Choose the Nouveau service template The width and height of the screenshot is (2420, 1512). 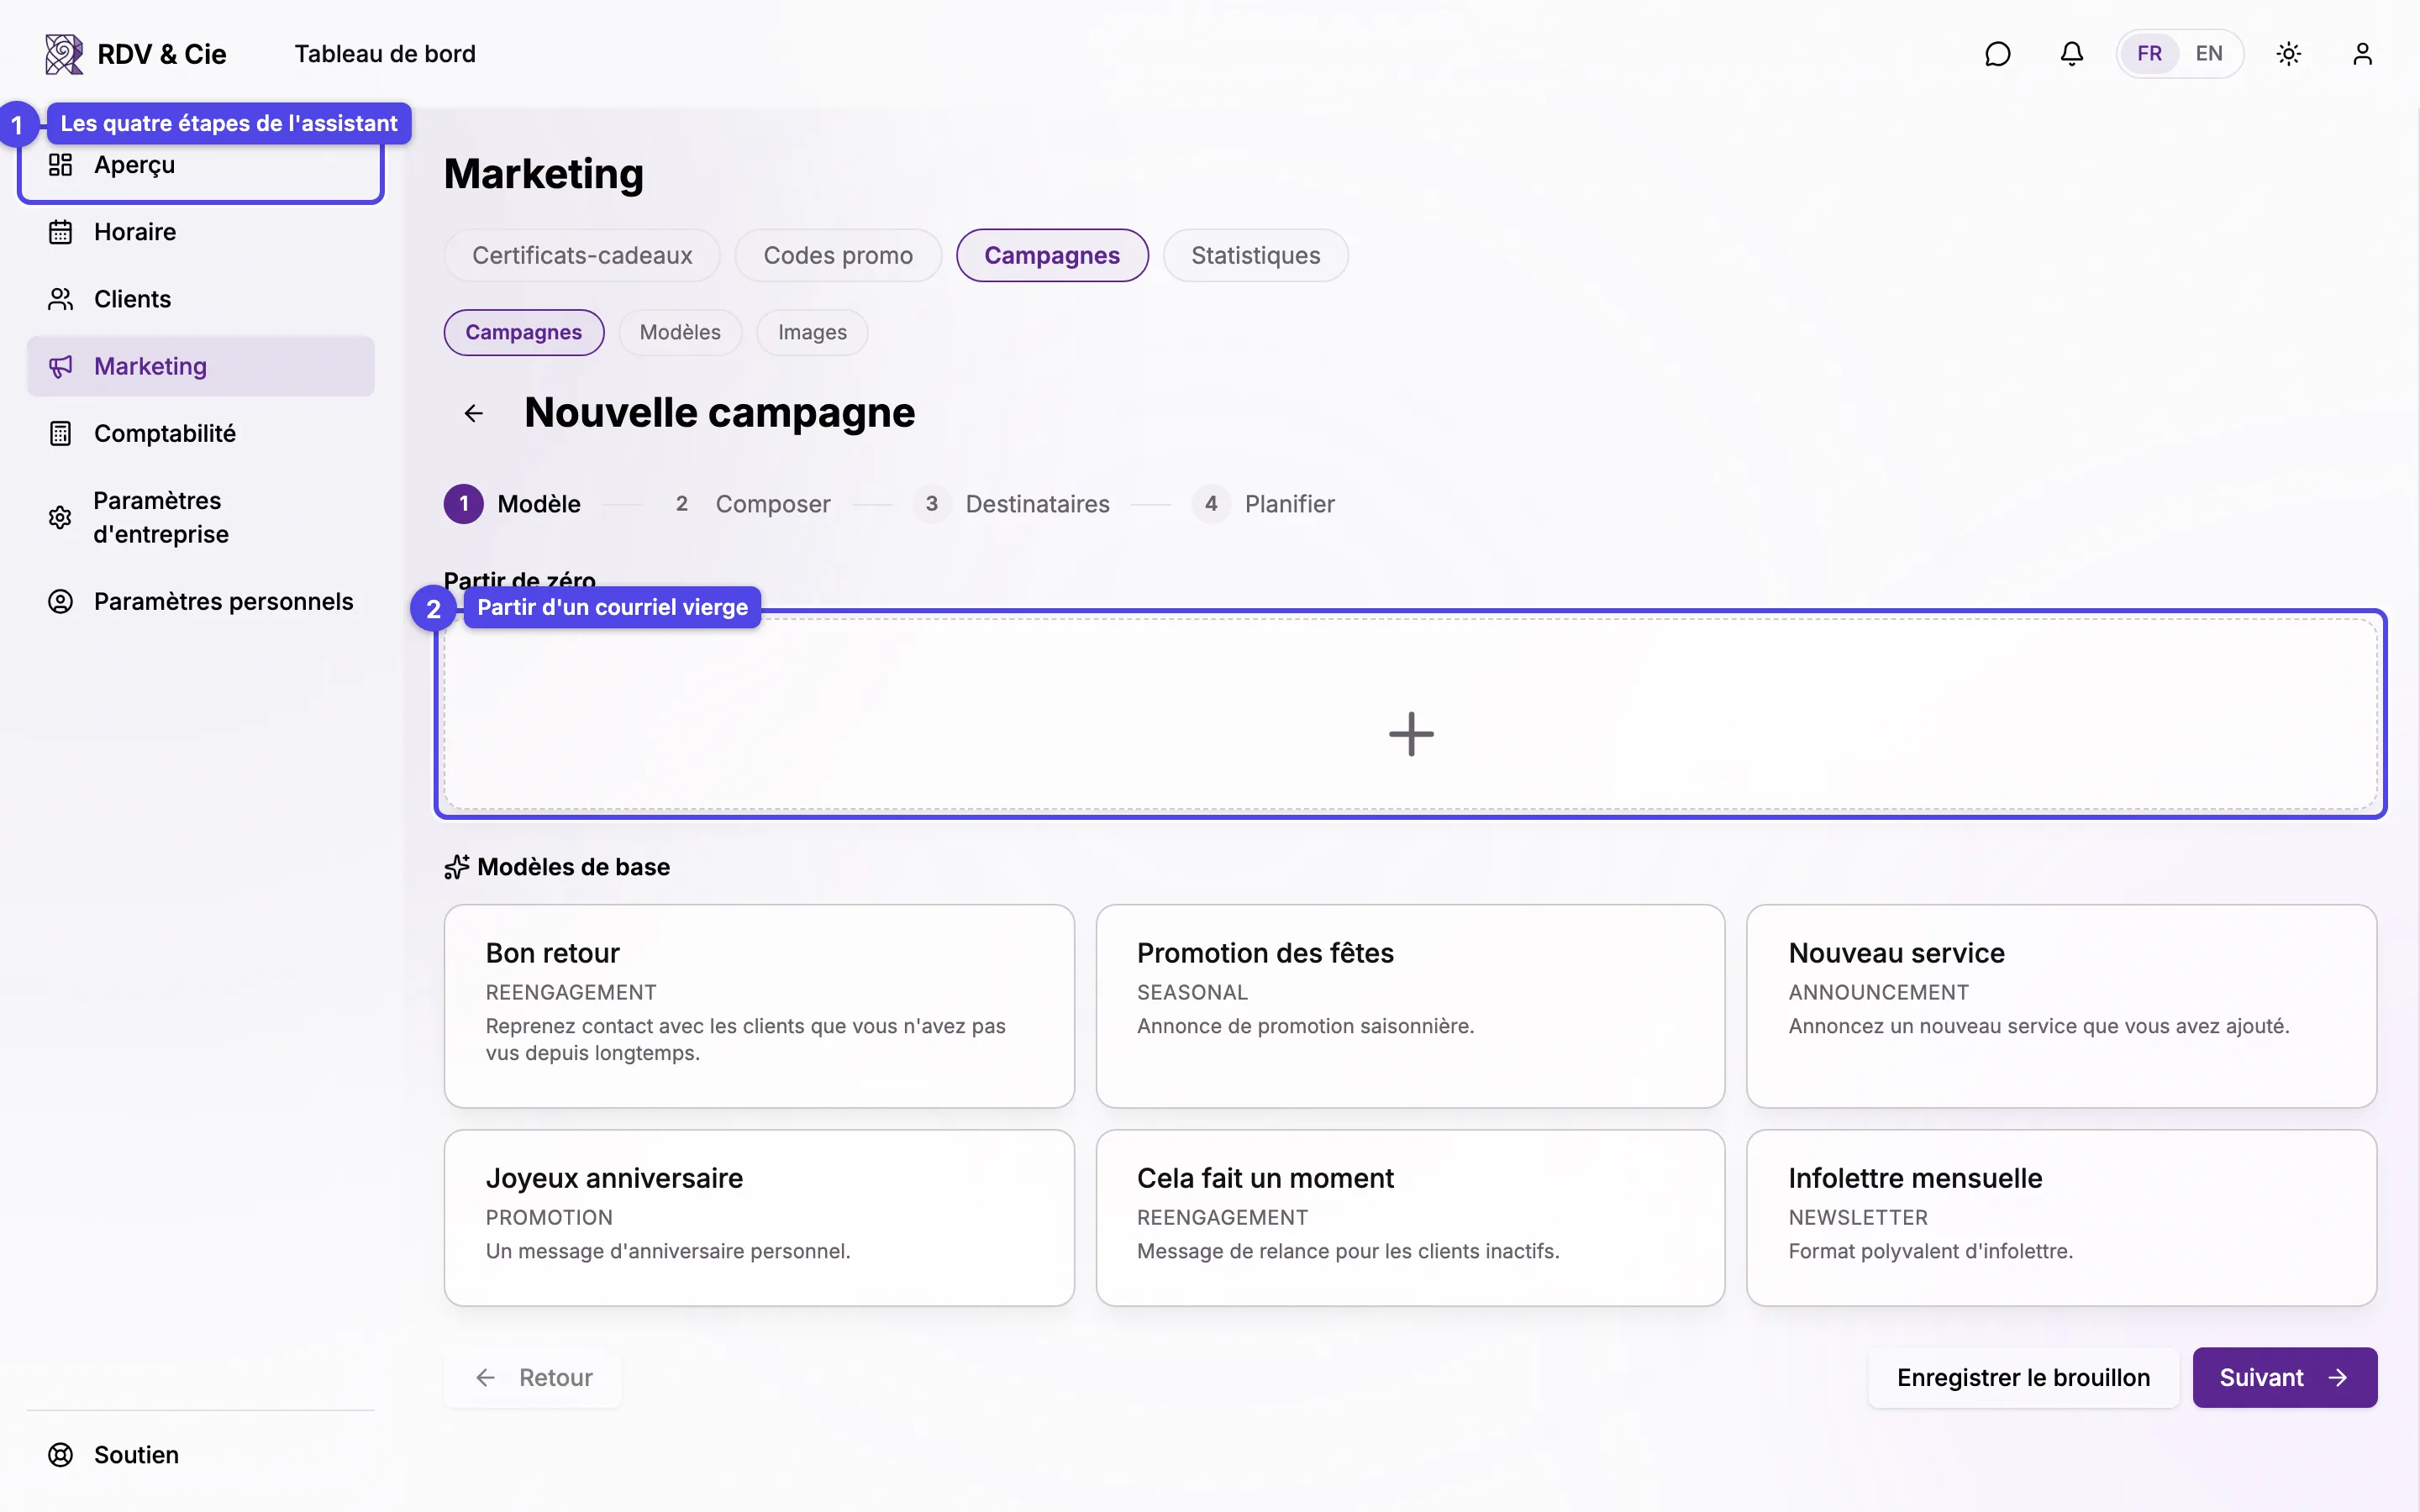[2061, 1006]
